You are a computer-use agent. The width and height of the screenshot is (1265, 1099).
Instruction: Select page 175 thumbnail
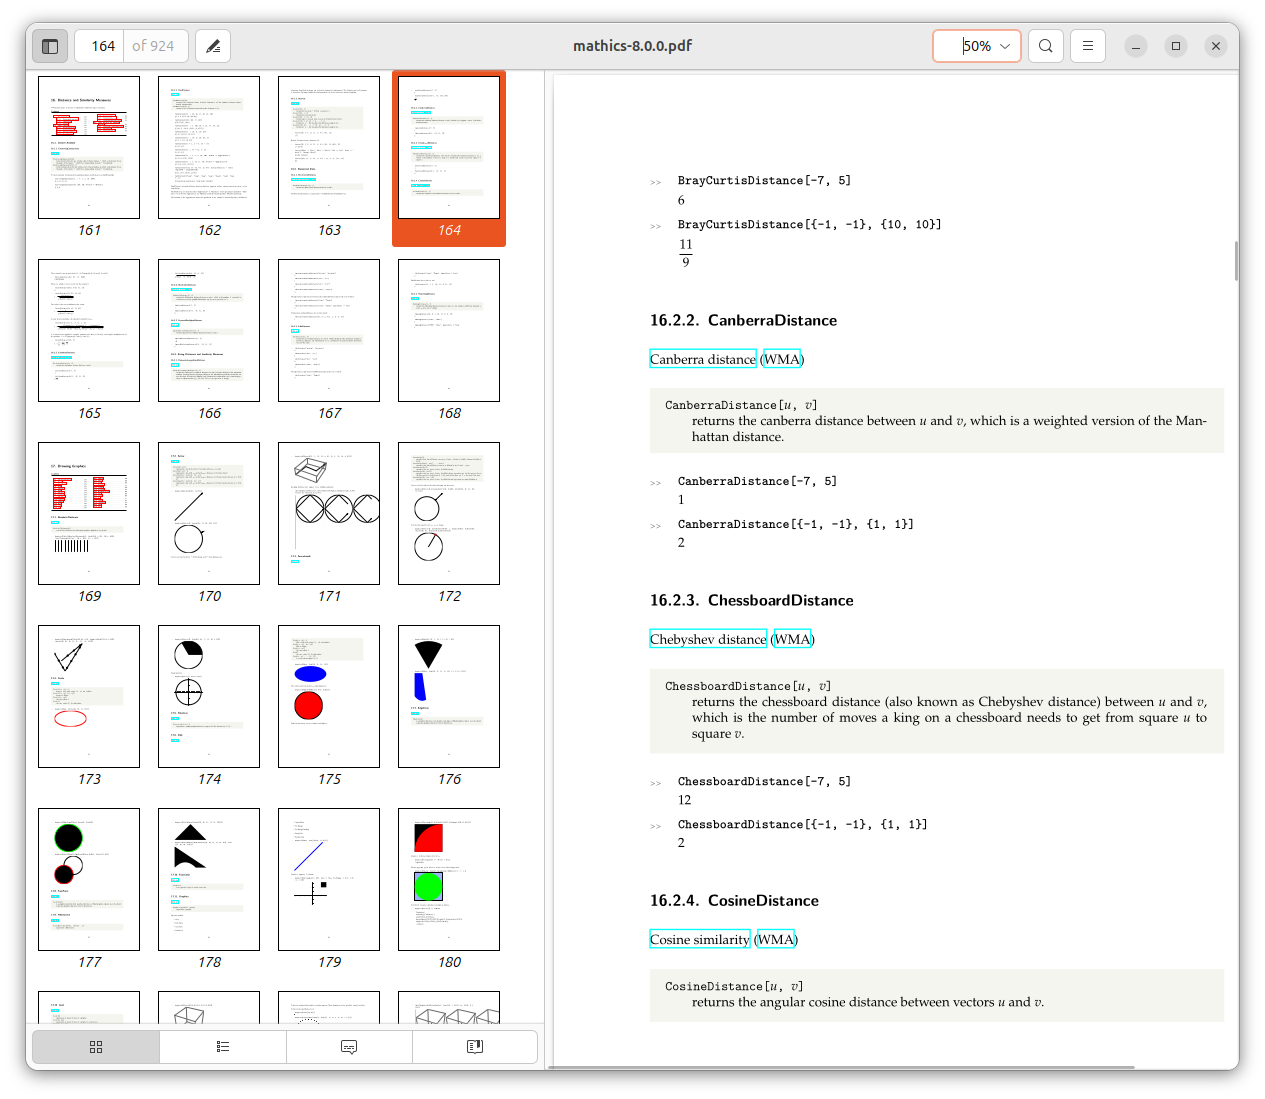(x=329, y=697)
